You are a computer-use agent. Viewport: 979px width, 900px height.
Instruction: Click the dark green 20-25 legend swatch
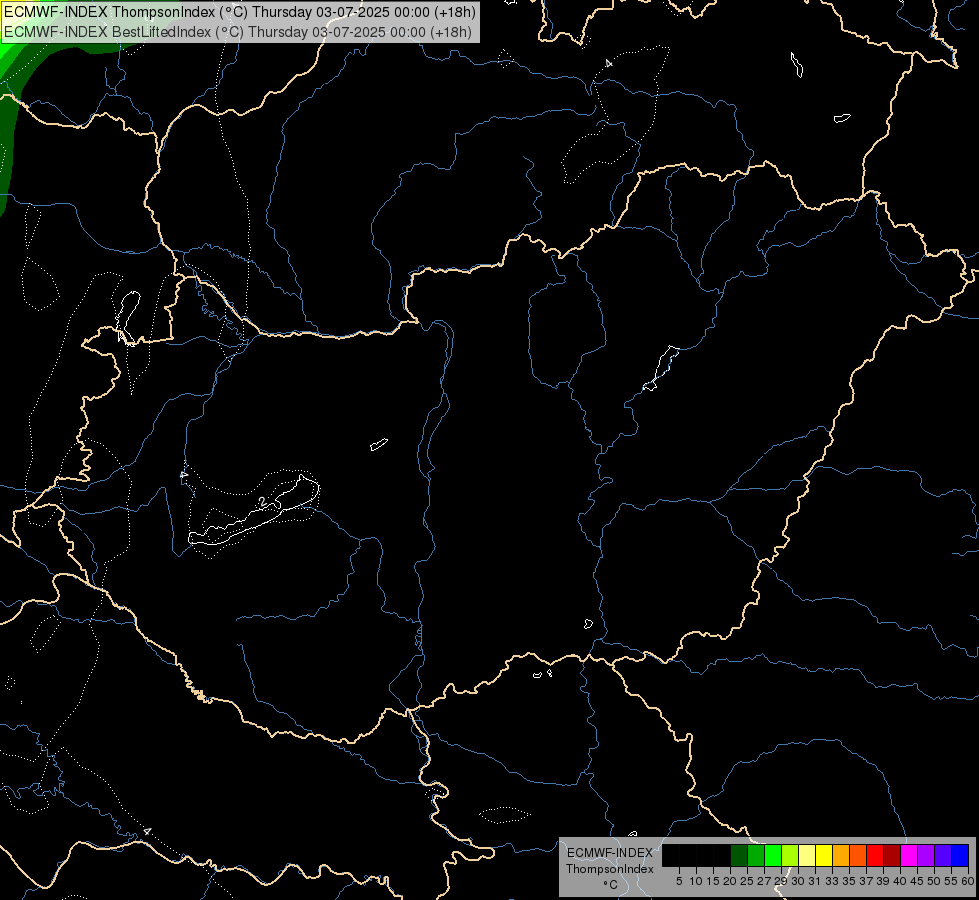pyautogui.click(x=739, y=856)
